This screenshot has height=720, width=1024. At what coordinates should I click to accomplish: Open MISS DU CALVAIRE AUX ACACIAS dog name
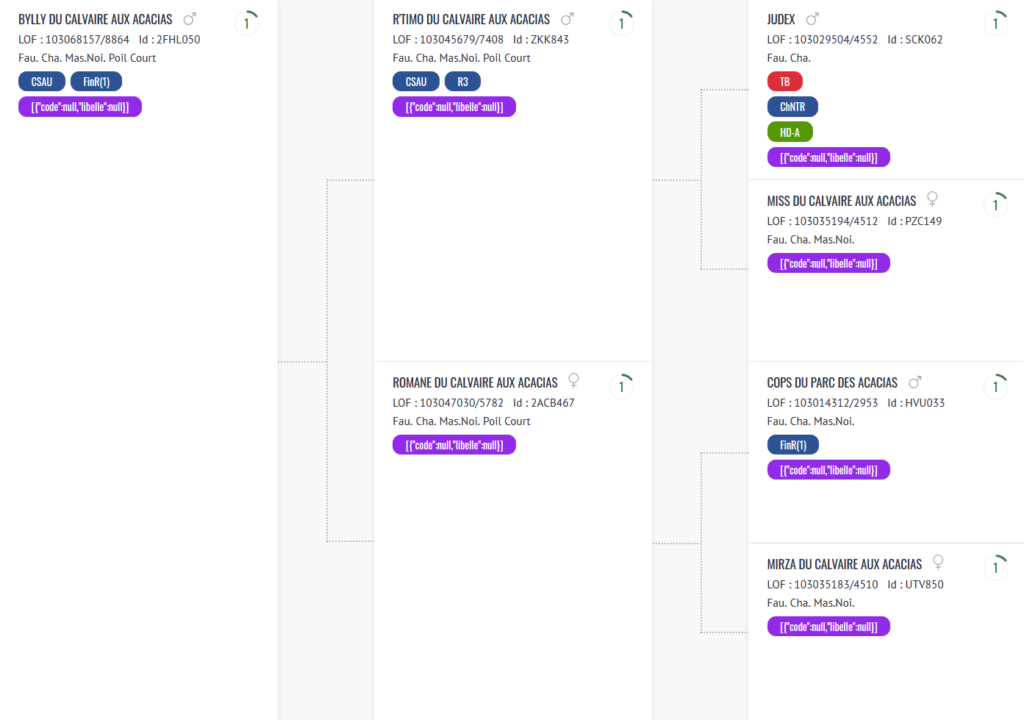click(841, 201)
